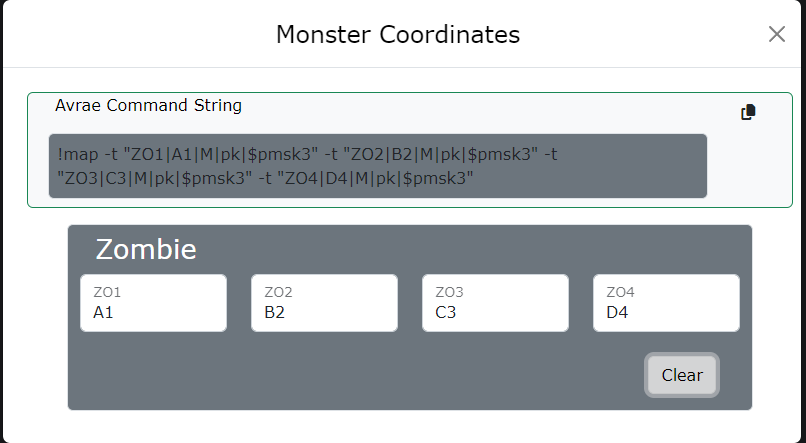The width and height of the screenshot is (806, 443).
Task: Click the second line starting with "ZO3|C3"
Action: pos(265,178)
